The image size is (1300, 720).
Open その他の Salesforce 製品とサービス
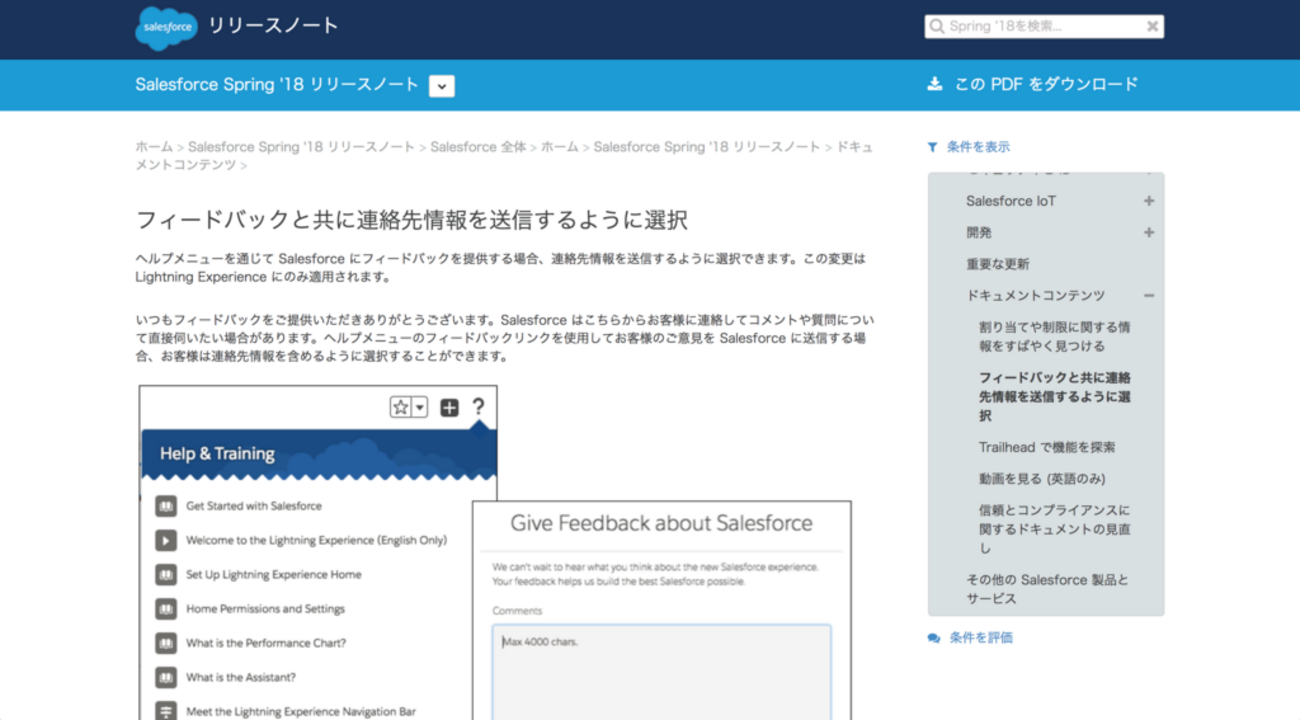[x=1047, y=589]
